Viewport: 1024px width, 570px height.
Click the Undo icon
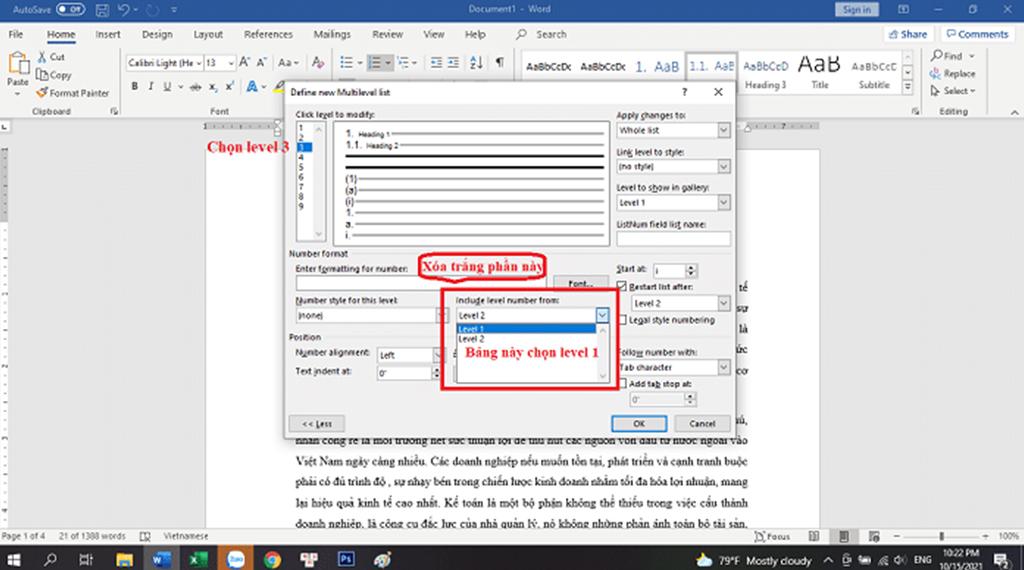click(x=123, y=10)
